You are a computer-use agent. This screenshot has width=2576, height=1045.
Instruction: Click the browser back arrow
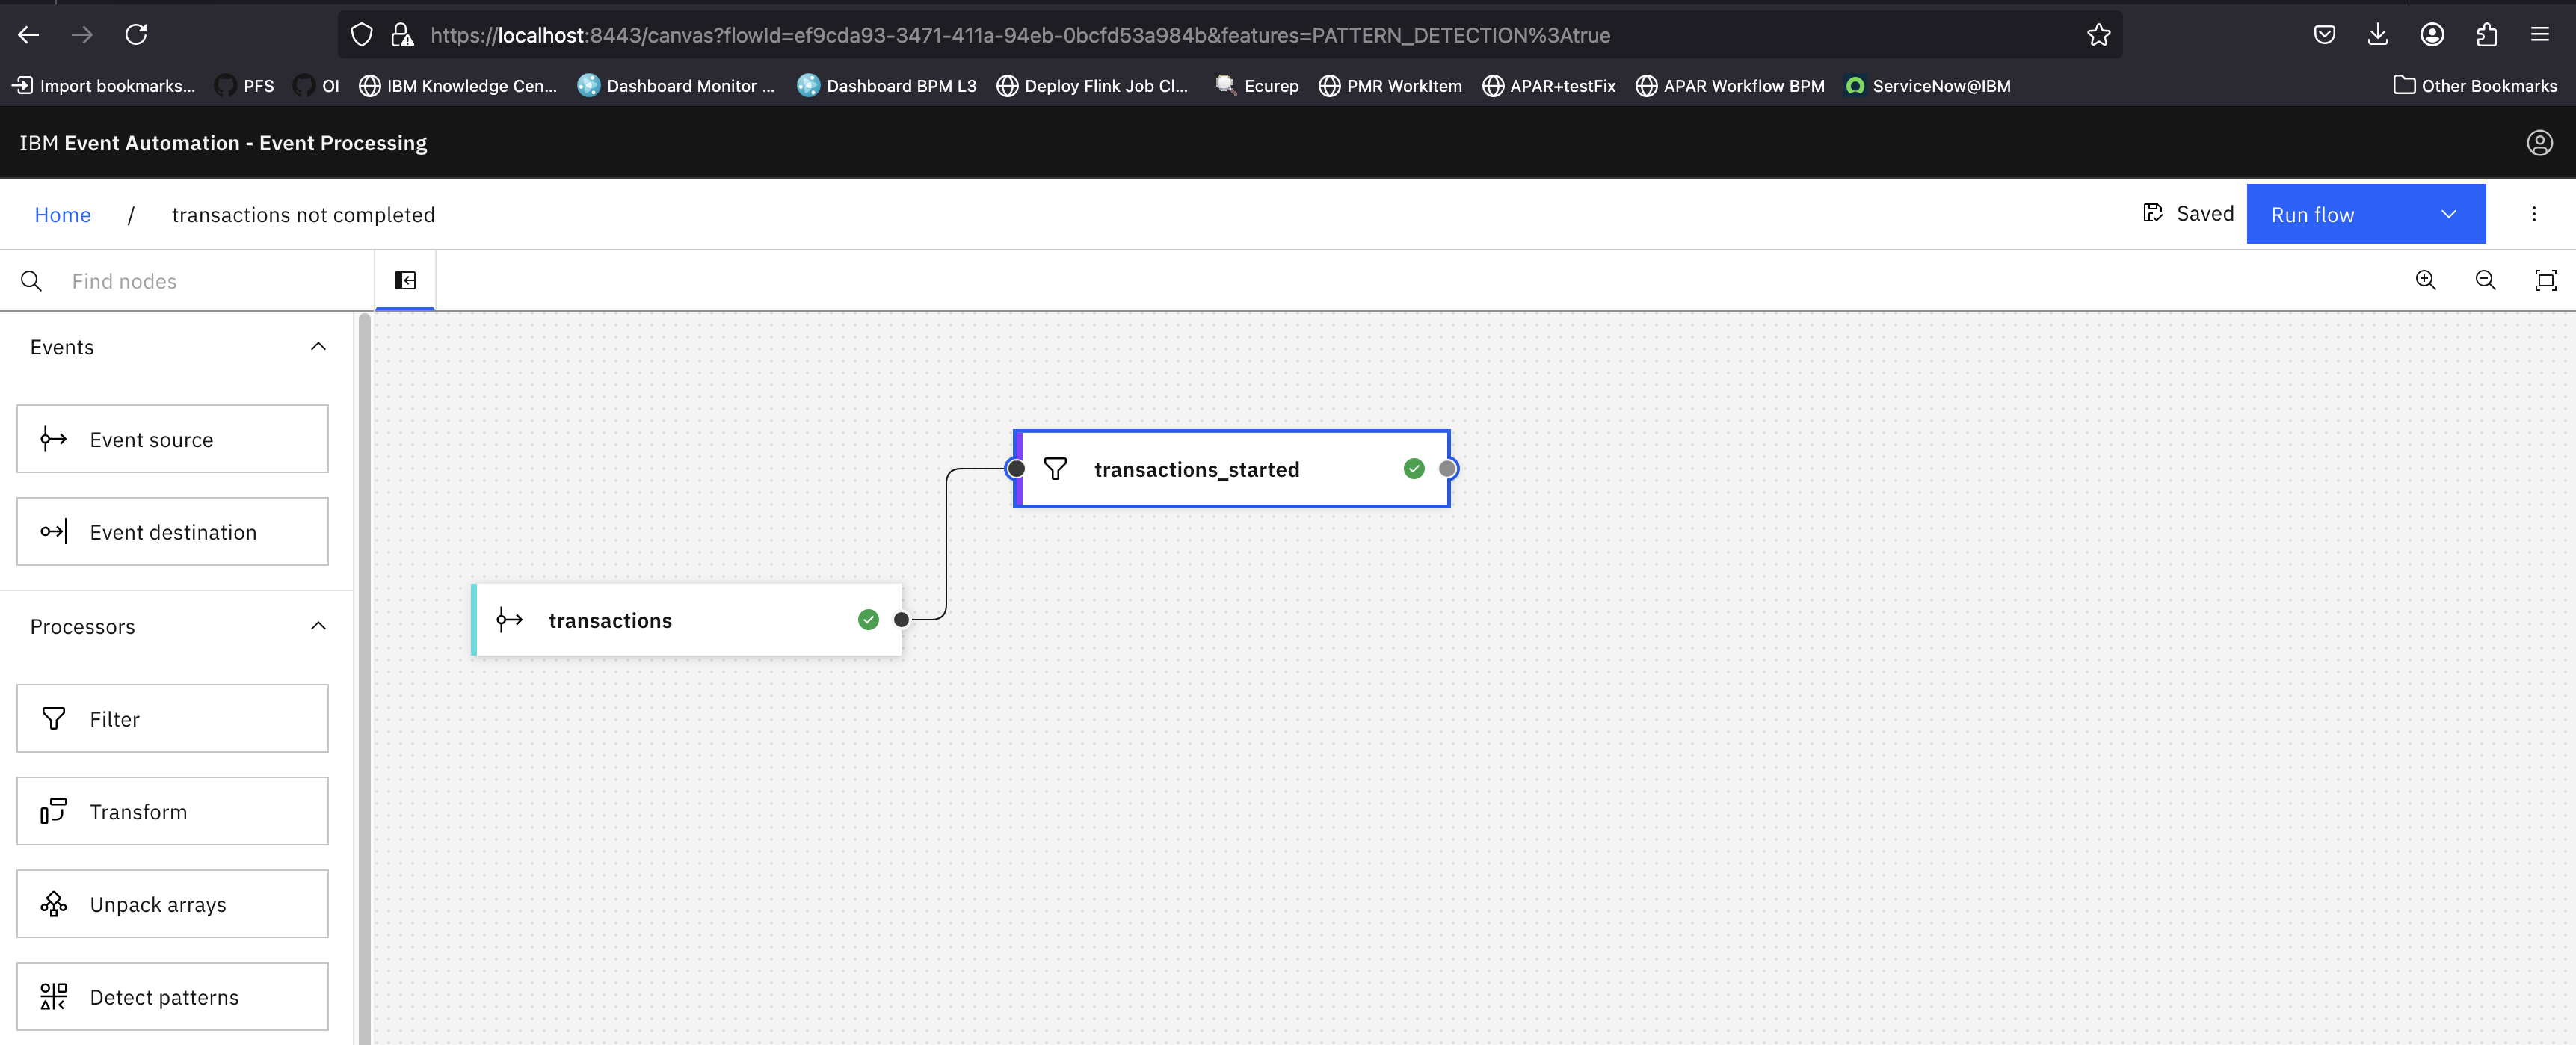29,35
